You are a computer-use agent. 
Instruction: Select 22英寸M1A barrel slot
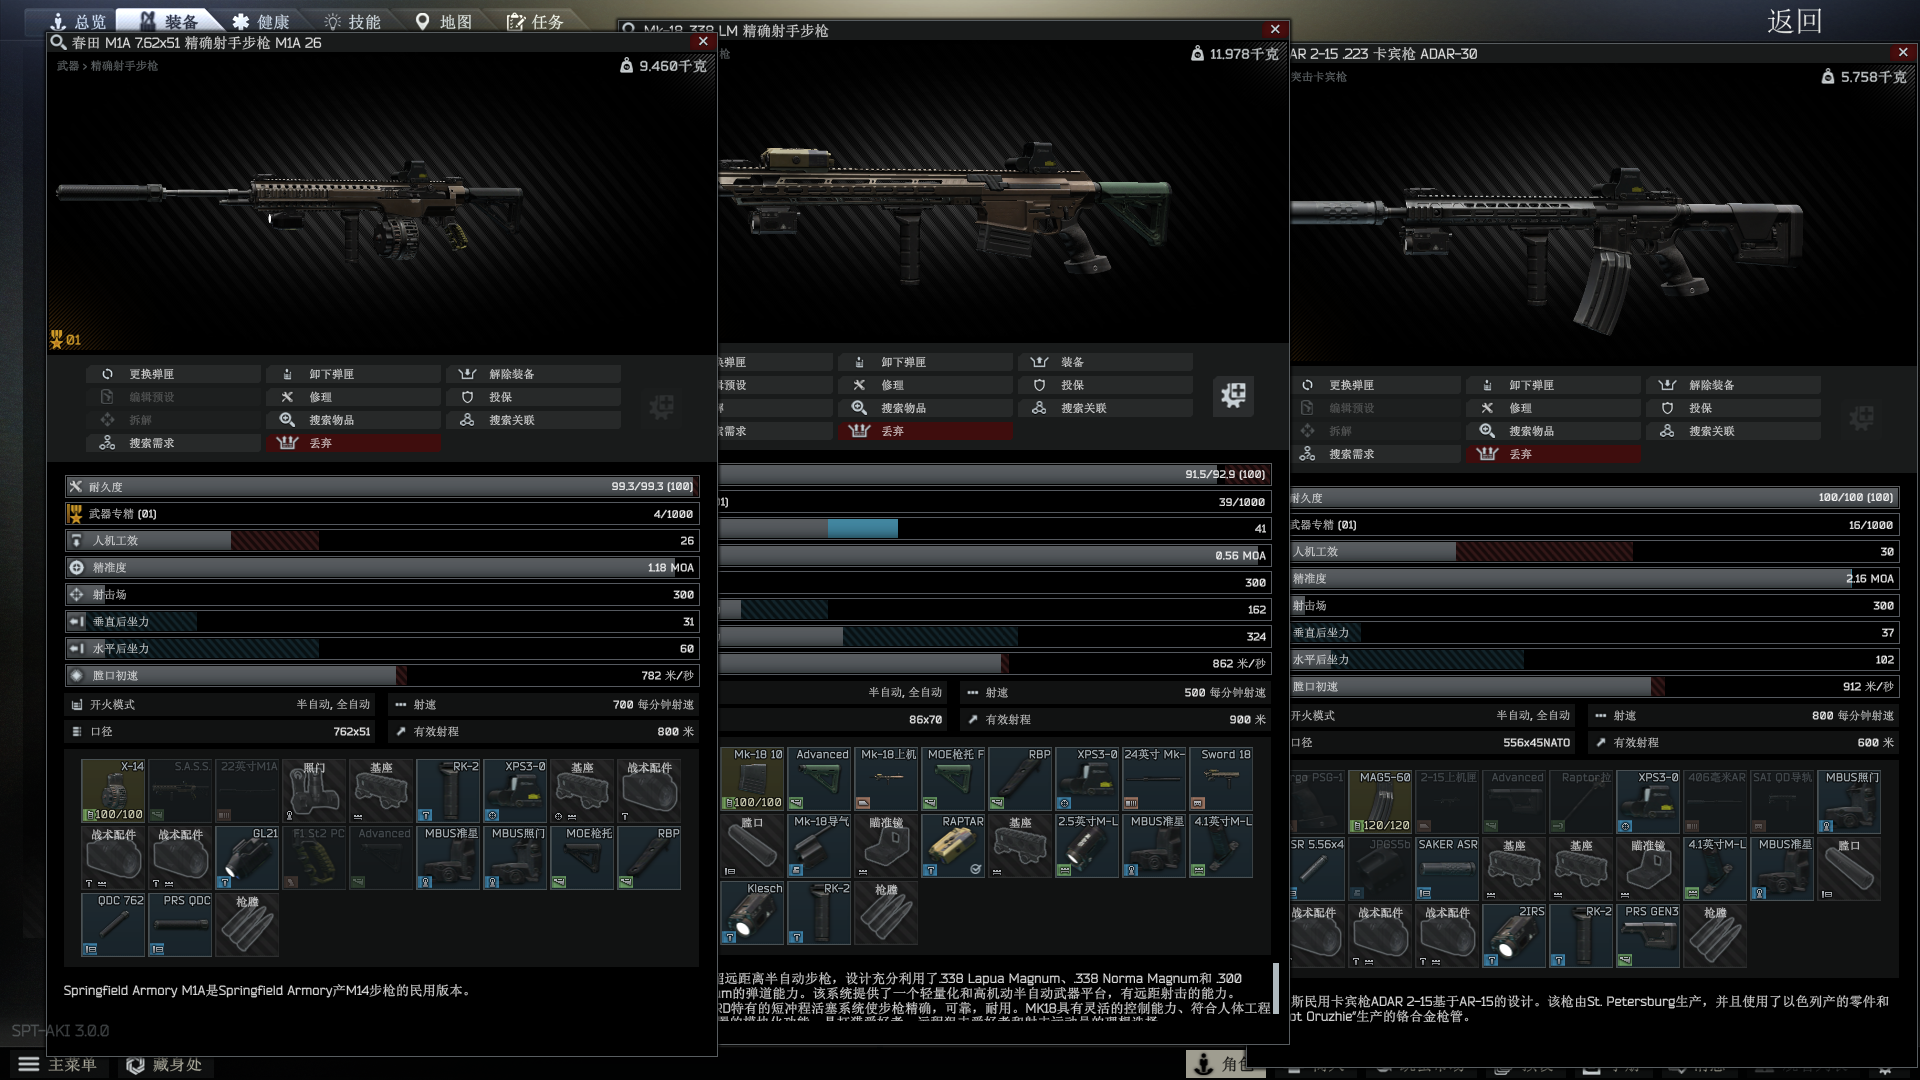click(247, 791)
